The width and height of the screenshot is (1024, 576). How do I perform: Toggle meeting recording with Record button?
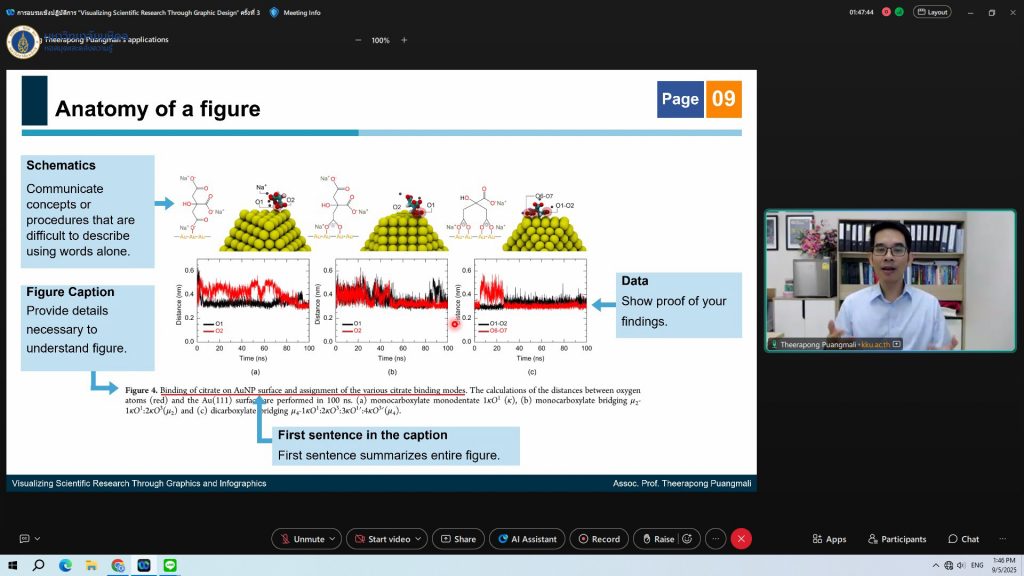pyautogui.click(x=599, y=539)
